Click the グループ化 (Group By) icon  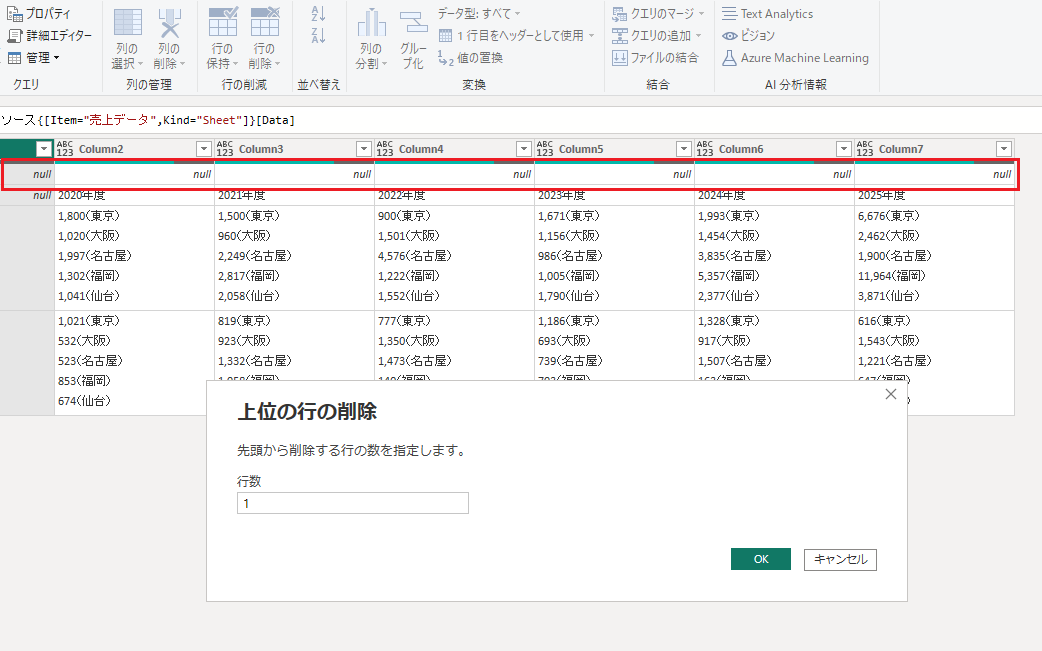click(x=413, y=25)
